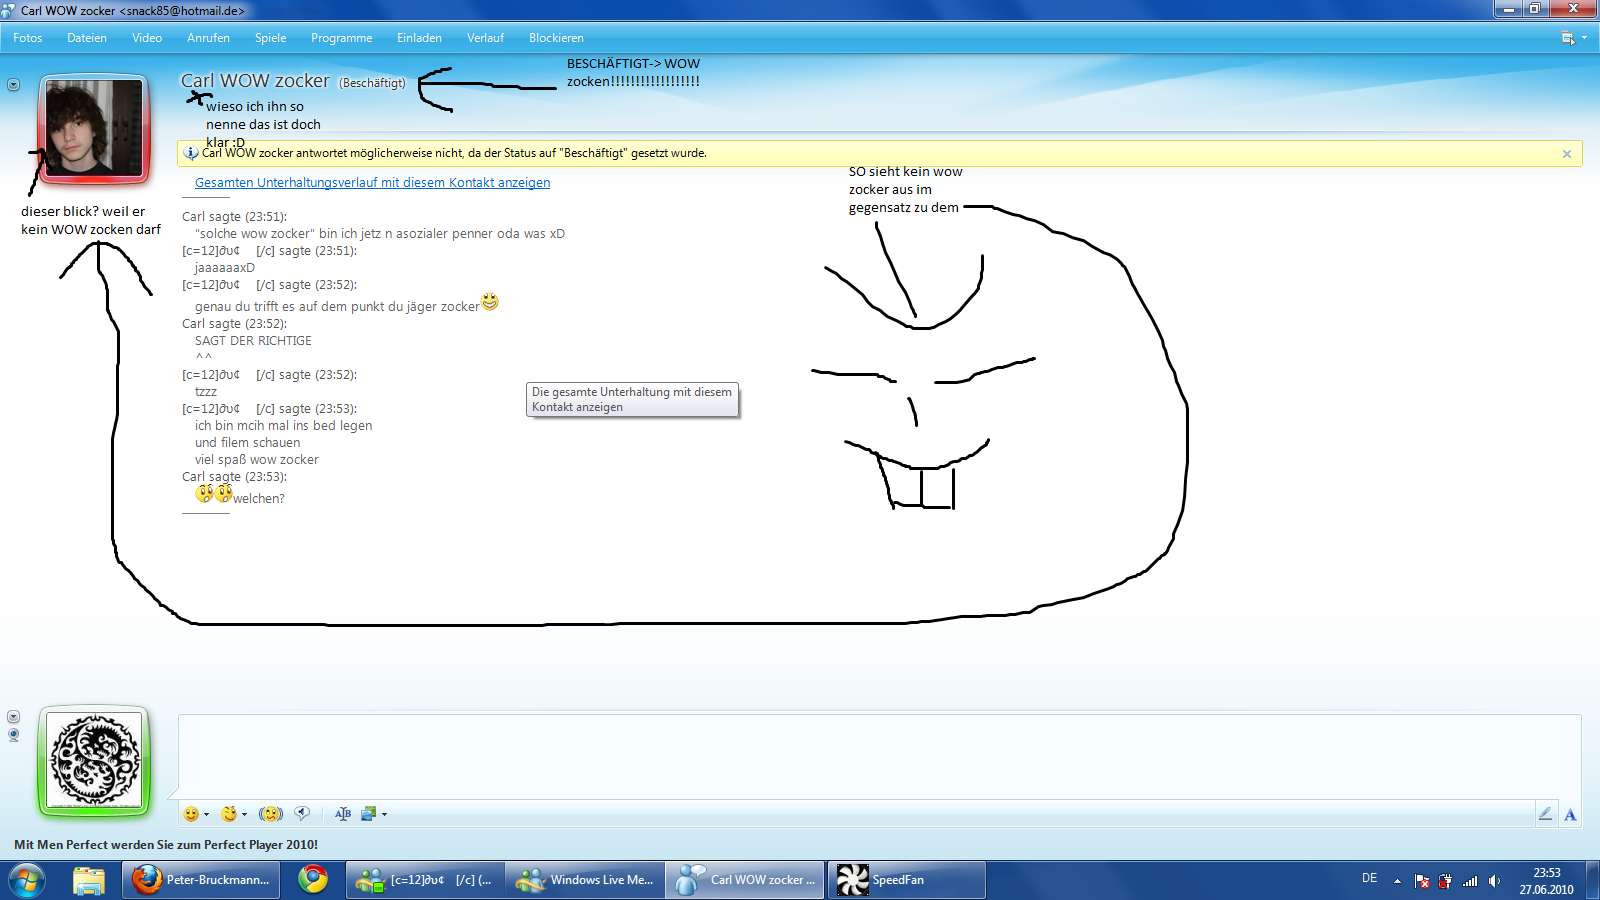Click the voice clip icon

(x=302, y=814)
